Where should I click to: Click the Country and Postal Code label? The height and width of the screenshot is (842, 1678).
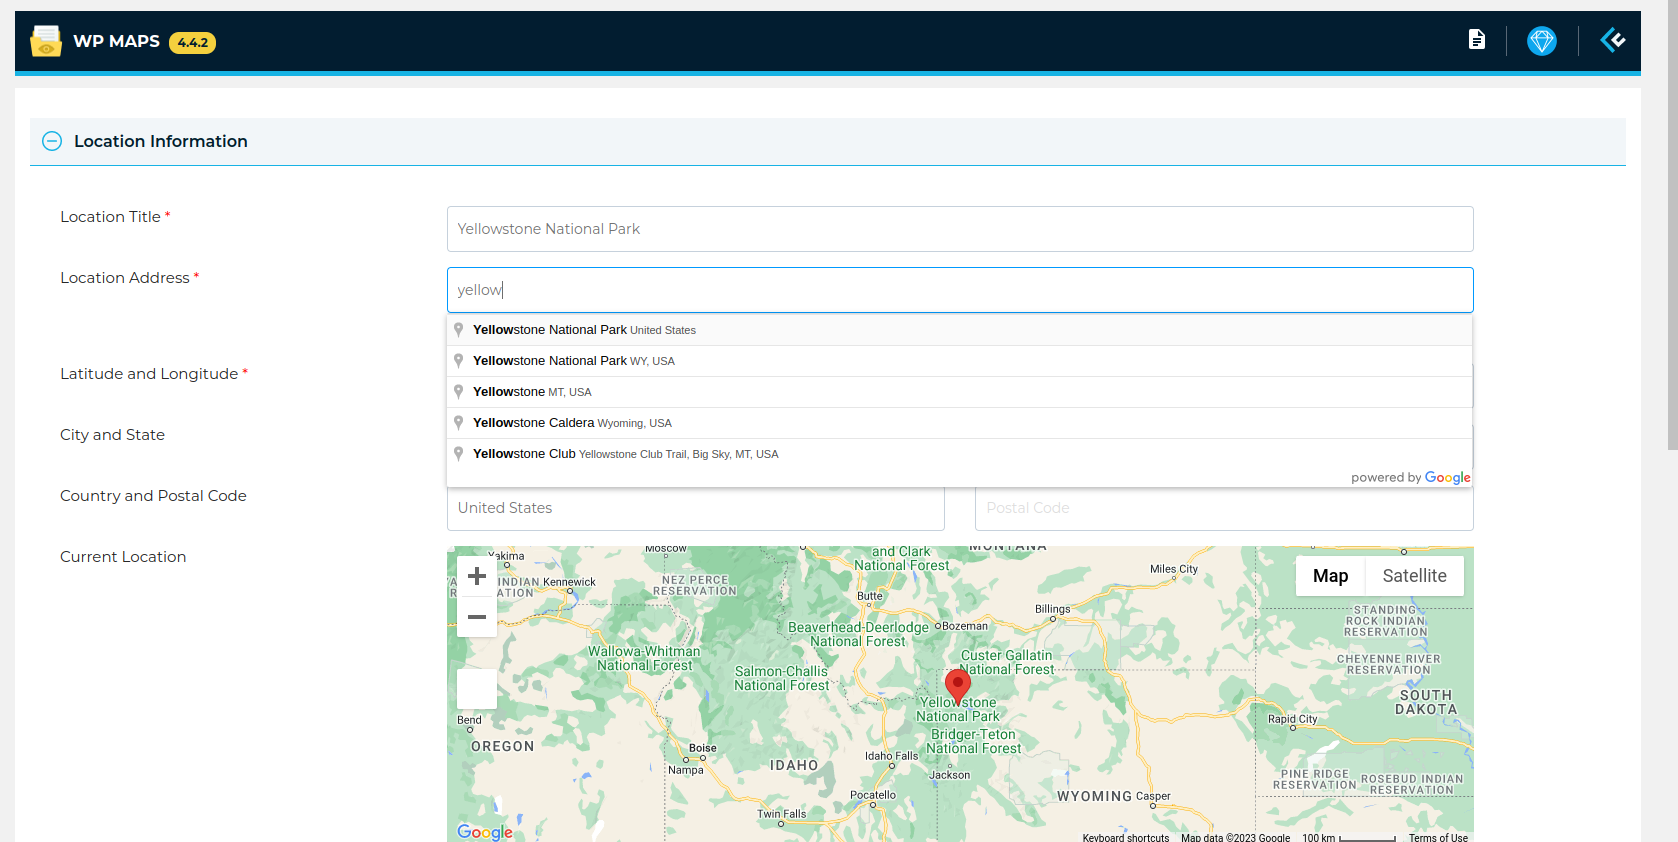(x=153, y=496)
